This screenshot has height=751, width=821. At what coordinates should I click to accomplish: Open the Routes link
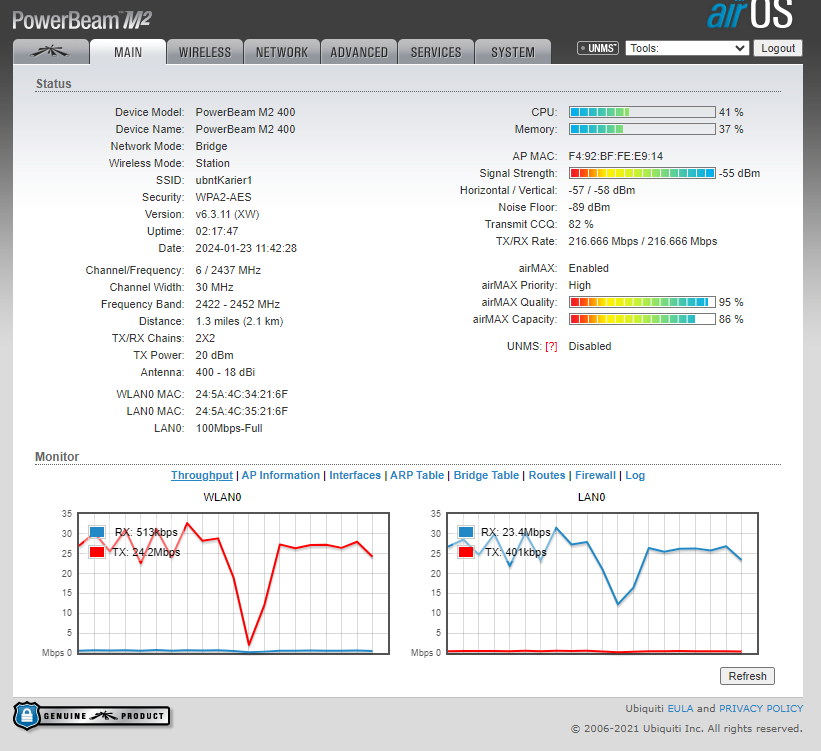coord(547,476)
